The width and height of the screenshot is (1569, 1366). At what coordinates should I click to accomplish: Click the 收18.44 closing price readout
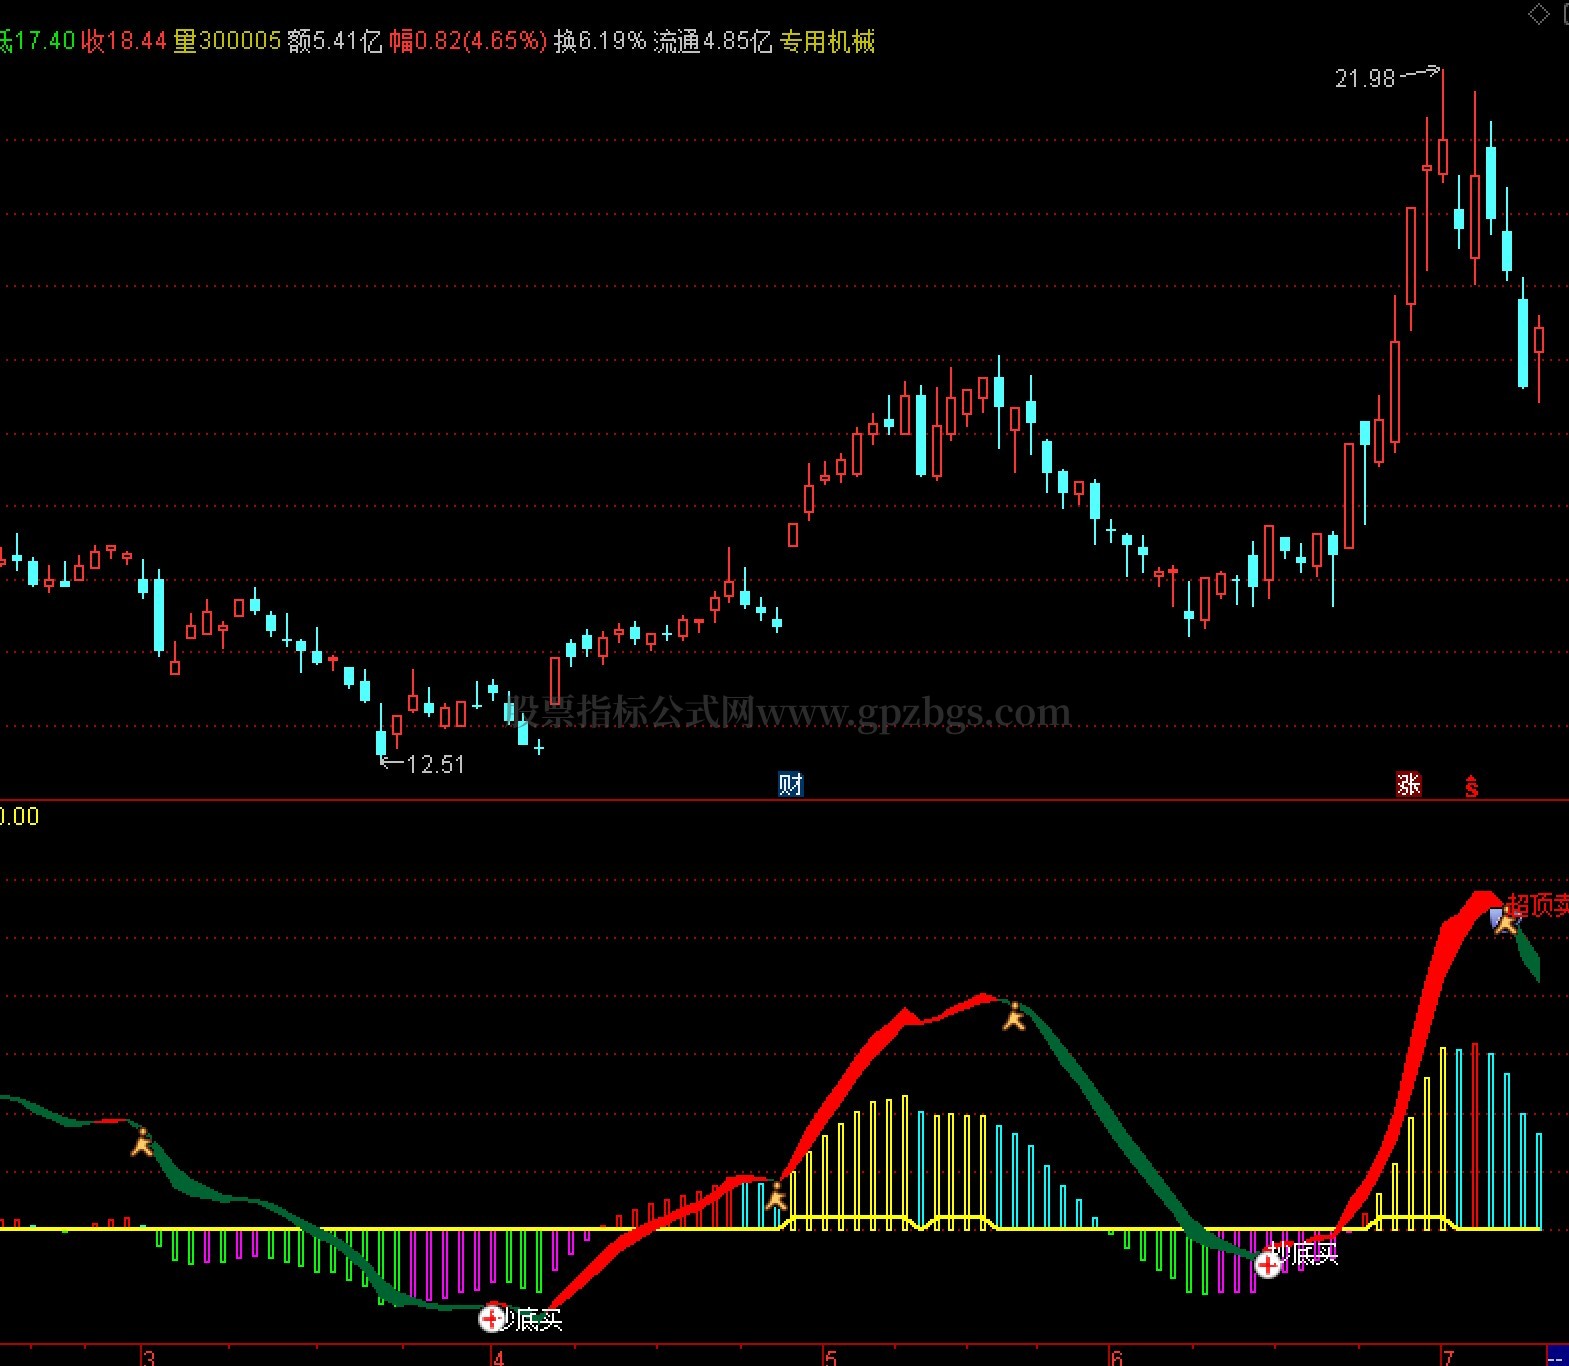(124, 41)
